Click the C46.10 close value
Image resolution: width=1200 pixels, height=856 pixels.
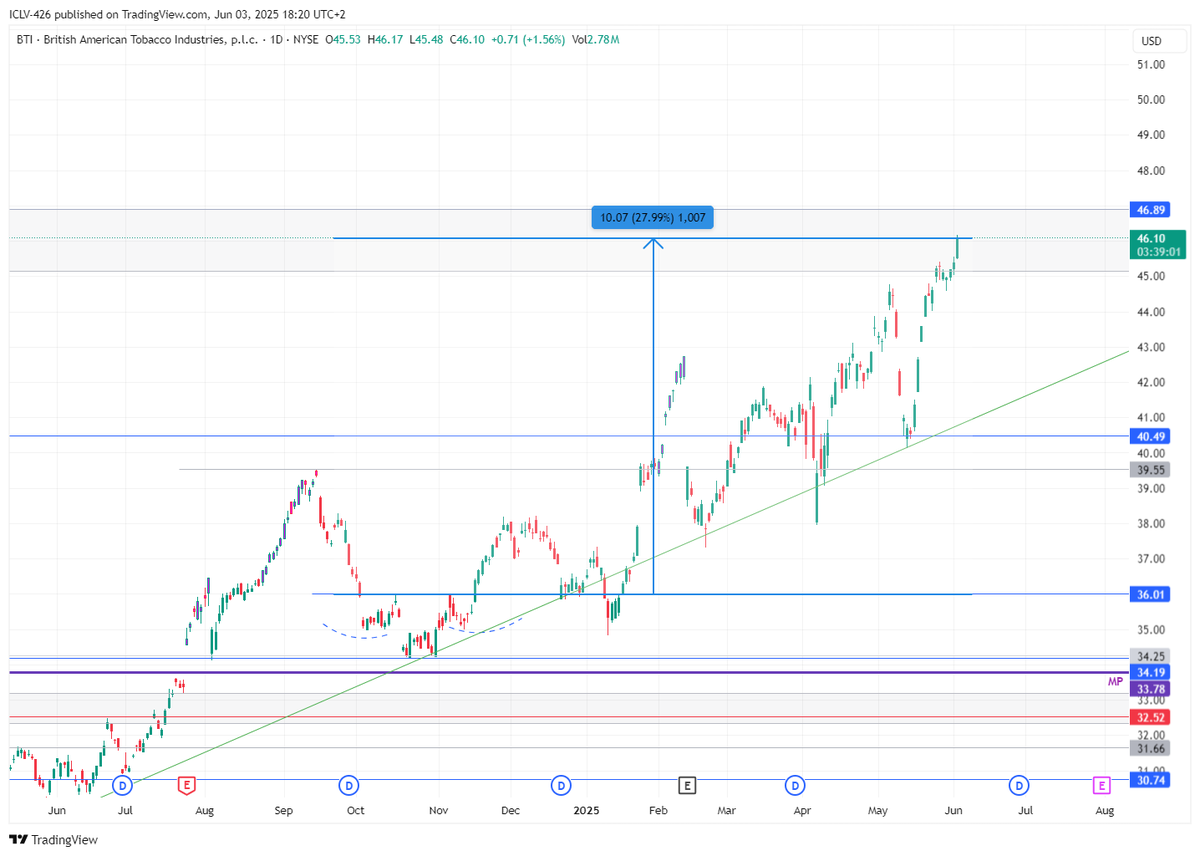pyautogui.click(x=466, y=40)
